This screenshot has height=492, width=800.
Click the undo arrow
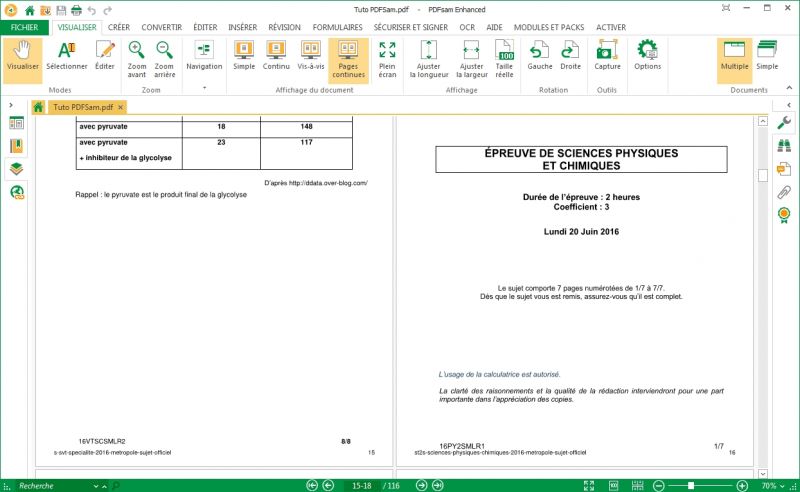click(92, 10)
